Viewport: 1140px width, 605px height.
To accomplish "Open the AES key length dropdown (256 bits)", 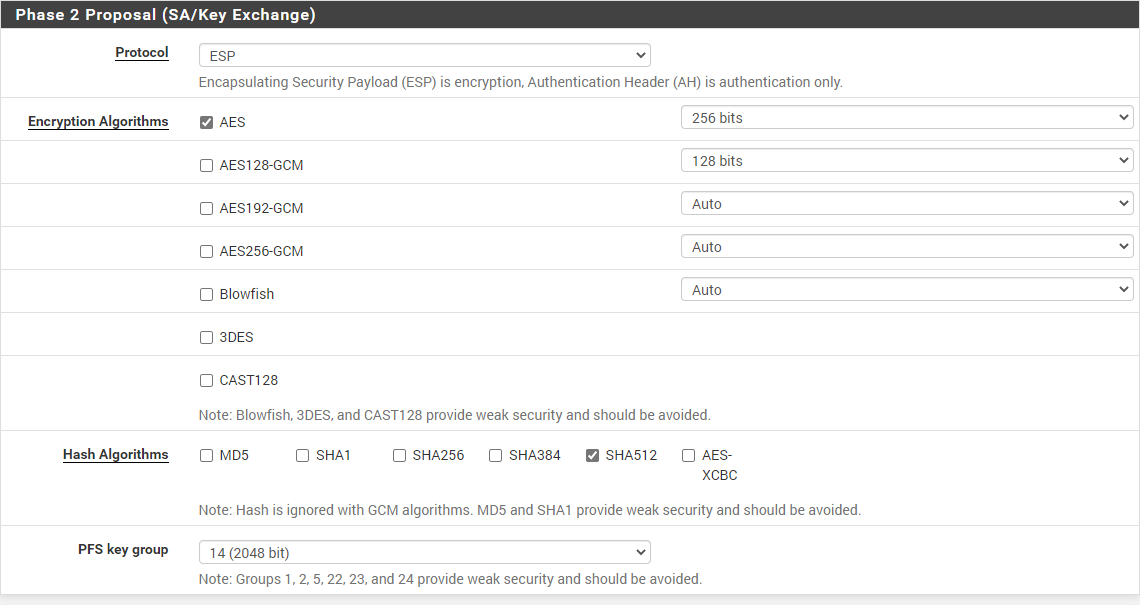I will 906,118.
